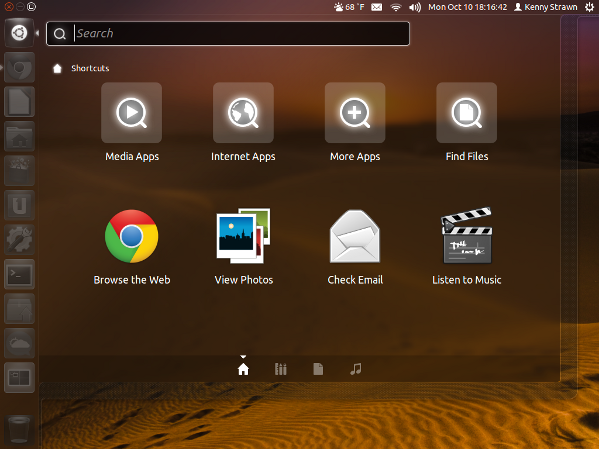This screenshot has height=449, width=599.
Task: Switch to the Home lens tab
Action: (x=243, y=369)
